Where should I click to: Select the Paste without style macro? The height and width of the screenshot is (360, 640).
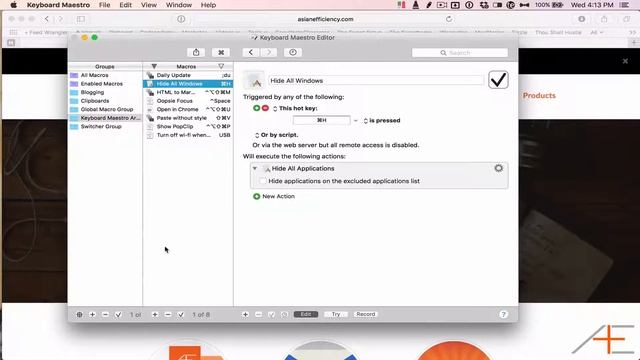click(x=188, y=118)
